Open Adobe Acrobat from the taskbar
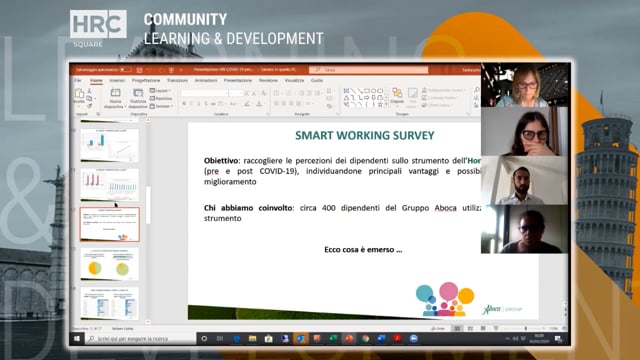 397,338
